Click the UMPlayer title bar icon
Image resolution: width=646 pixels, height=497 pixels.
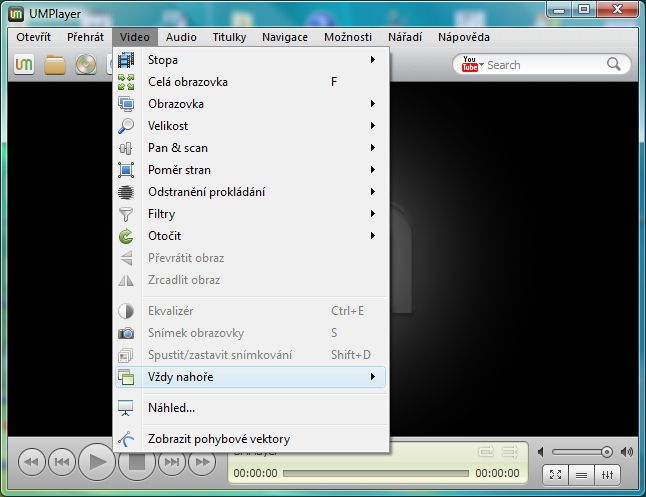pos(16,14)
